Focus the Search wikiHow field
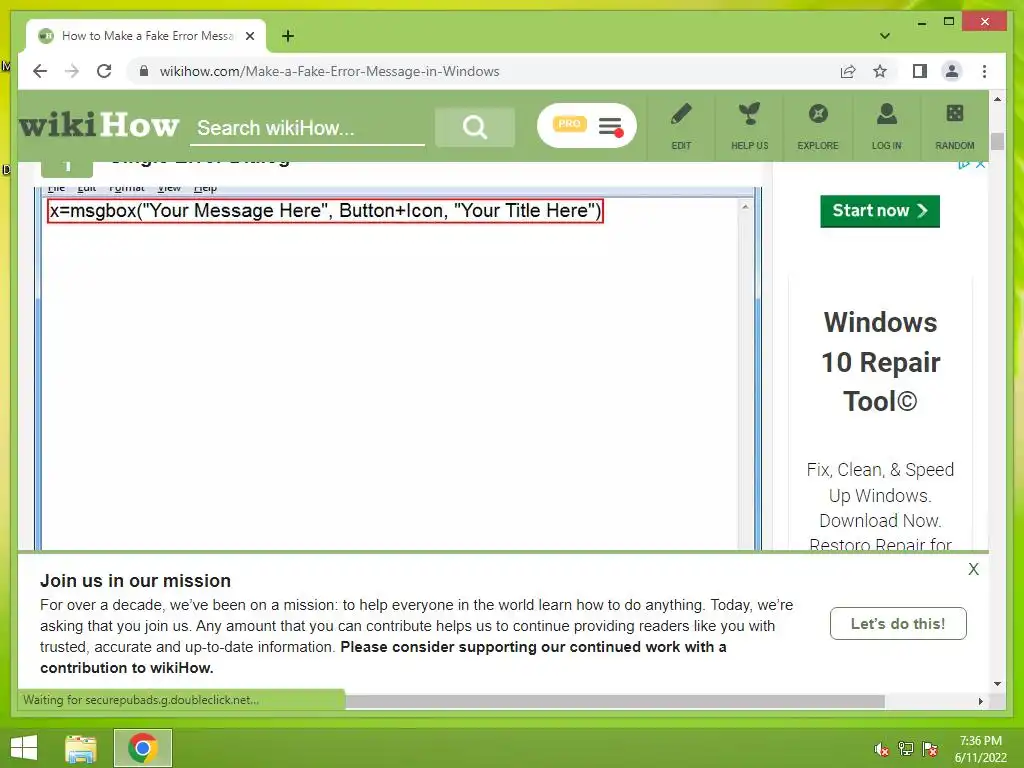The image size is (1024, 768). (x=307, y=128)
